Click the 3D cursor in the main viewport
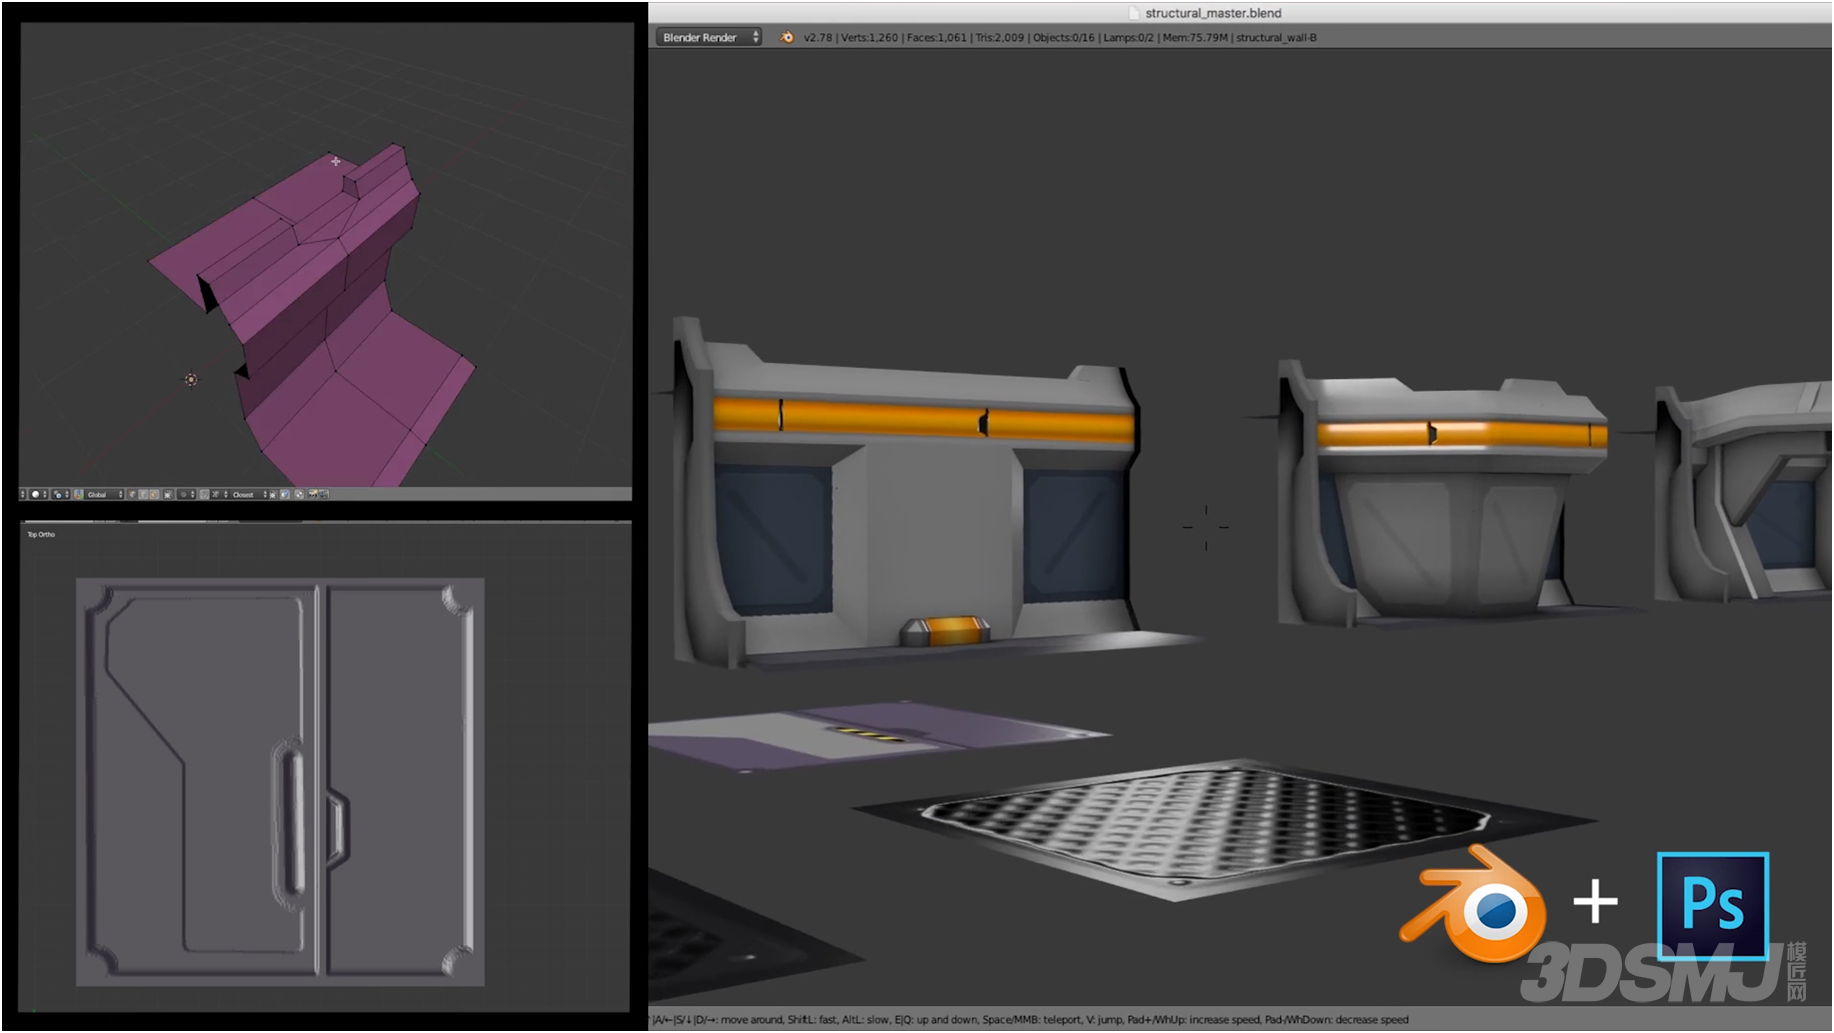The width and height of the screenshot is (1834, 1033). point(1206,527)
